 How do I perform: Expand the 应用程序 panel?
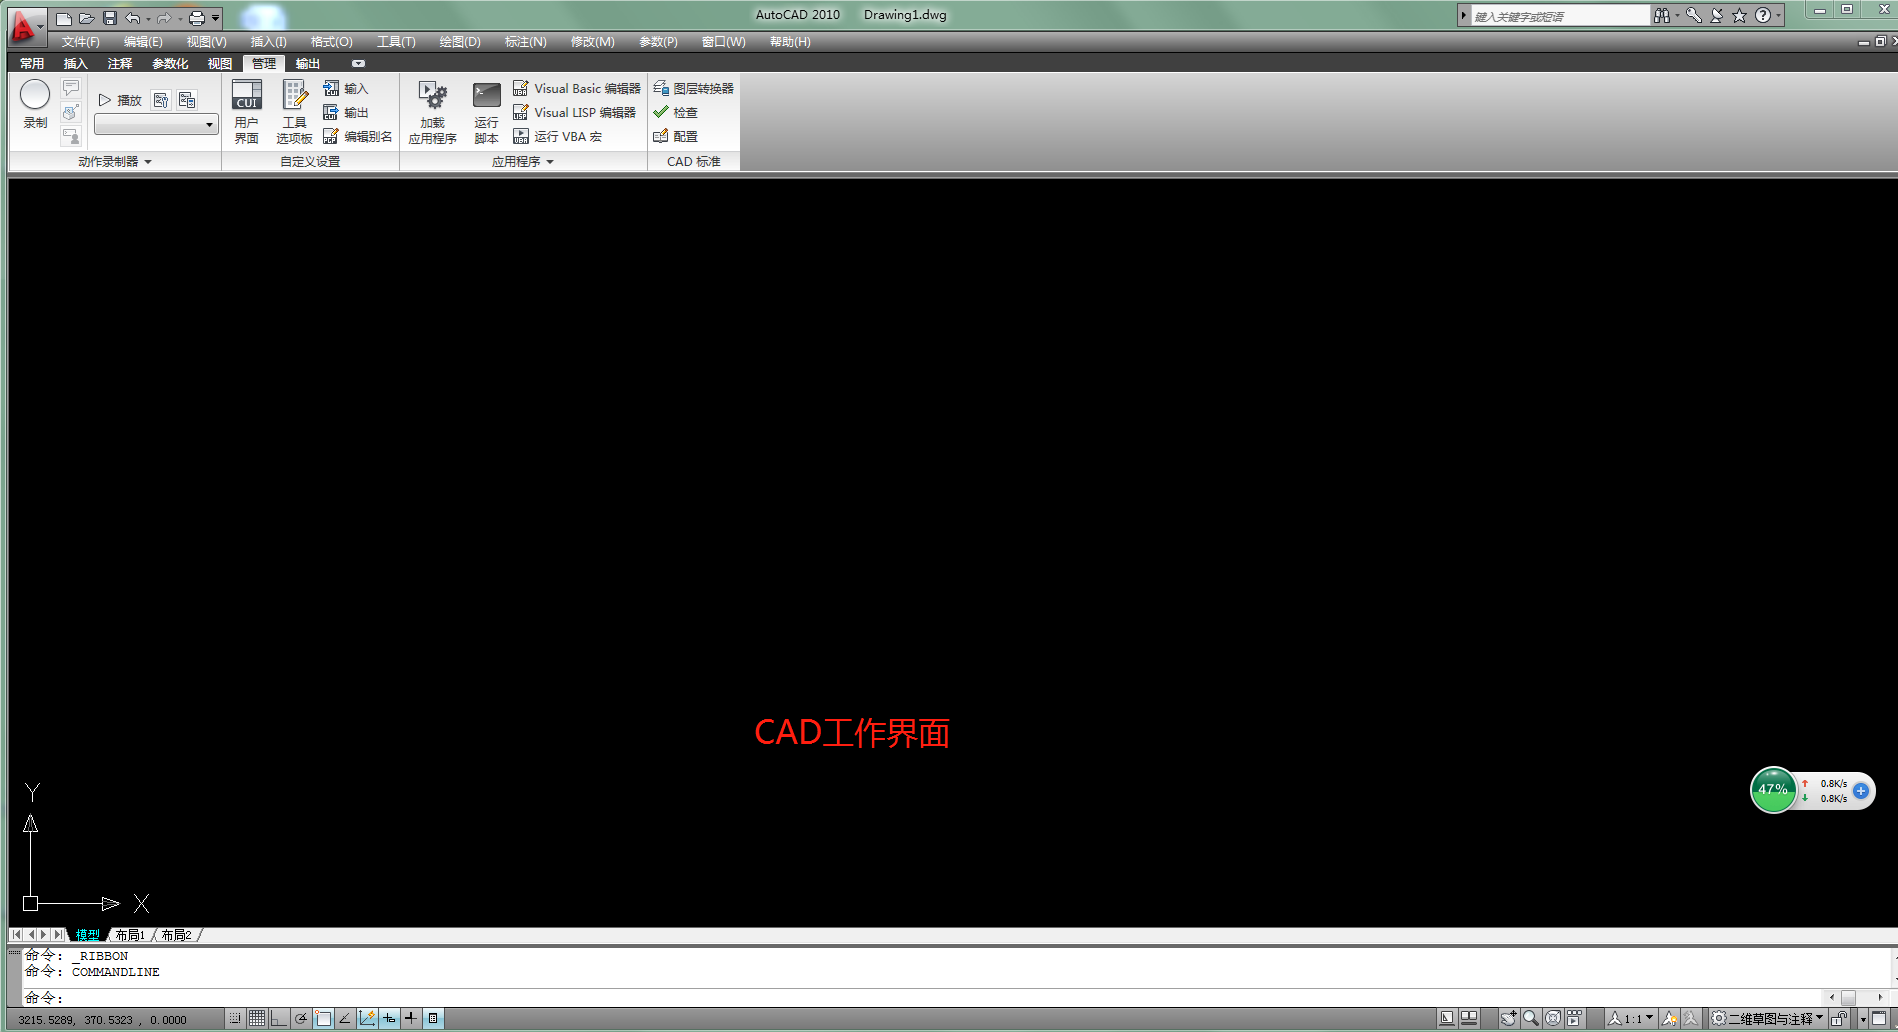point(523,161)
